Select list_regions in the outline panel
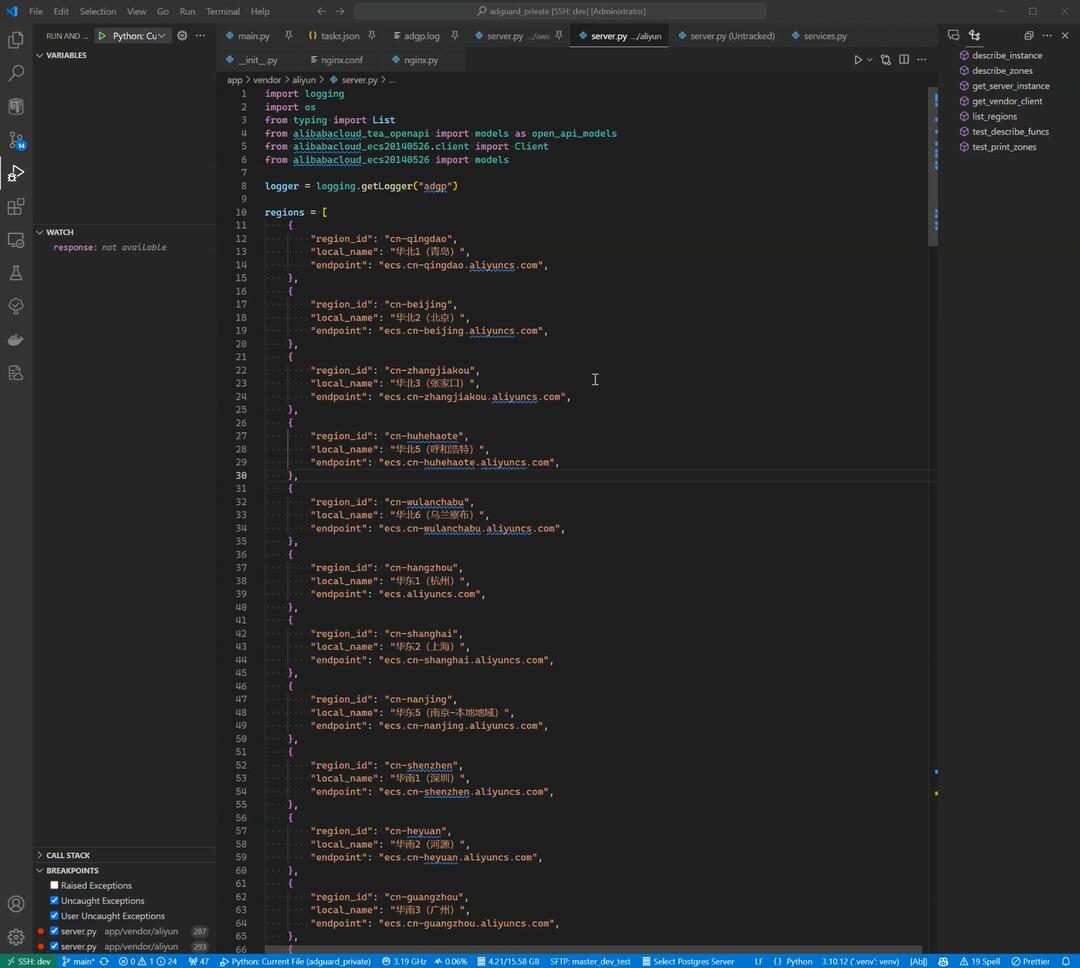The width and height of the screenshot is (1080, 968). click(994, 116)
